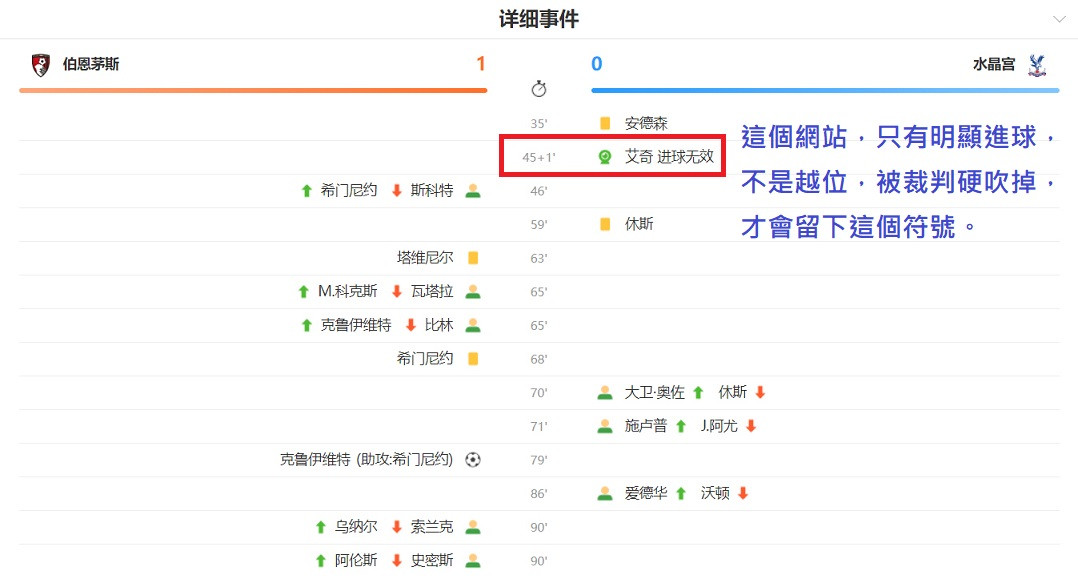Click the Bournemouth (伯恩茅斯) club crest

[x=41, y=65]
